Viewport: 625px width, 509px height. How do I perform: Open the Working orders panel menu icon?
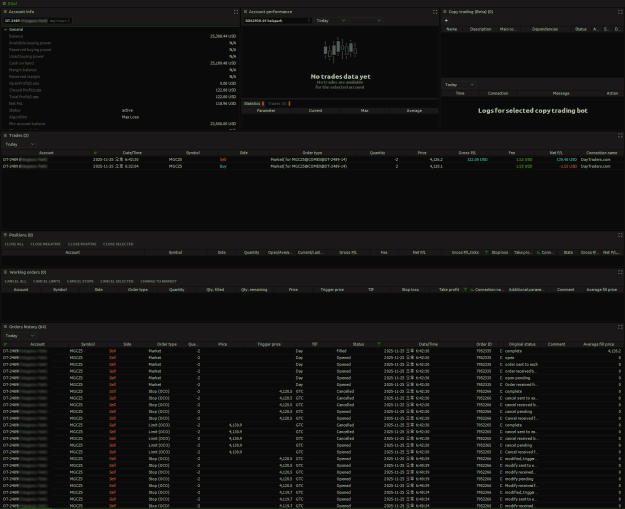click(5, 272)
